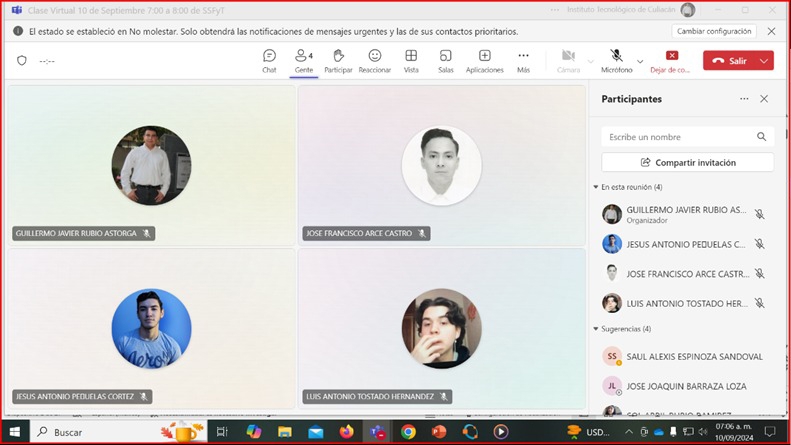This screenshot has width=791, height=445.
Task: Collapse the En esta reunión section
Action: (x=596, y=187)
